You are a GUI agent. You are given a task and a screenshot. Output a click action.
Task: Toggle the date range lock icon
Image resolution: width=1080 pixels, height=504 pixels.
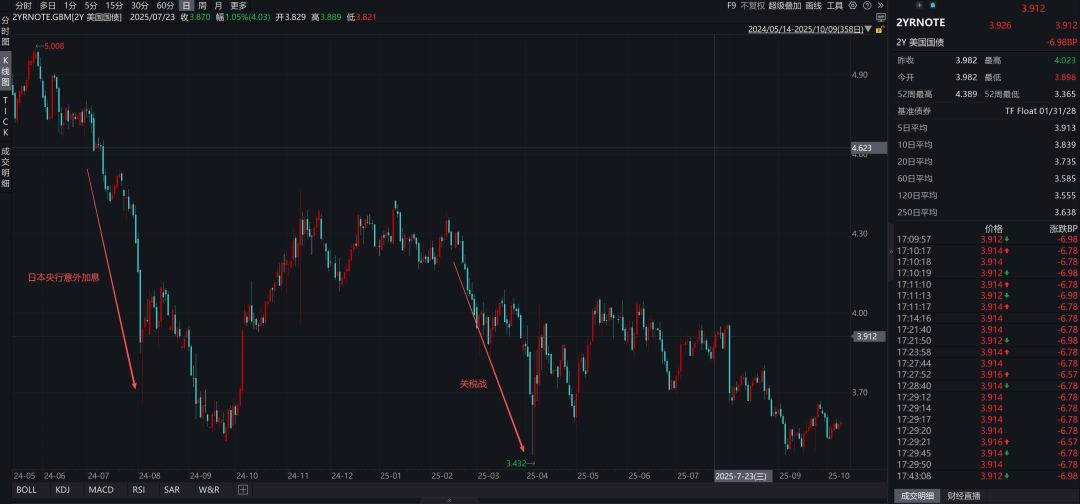878,29
